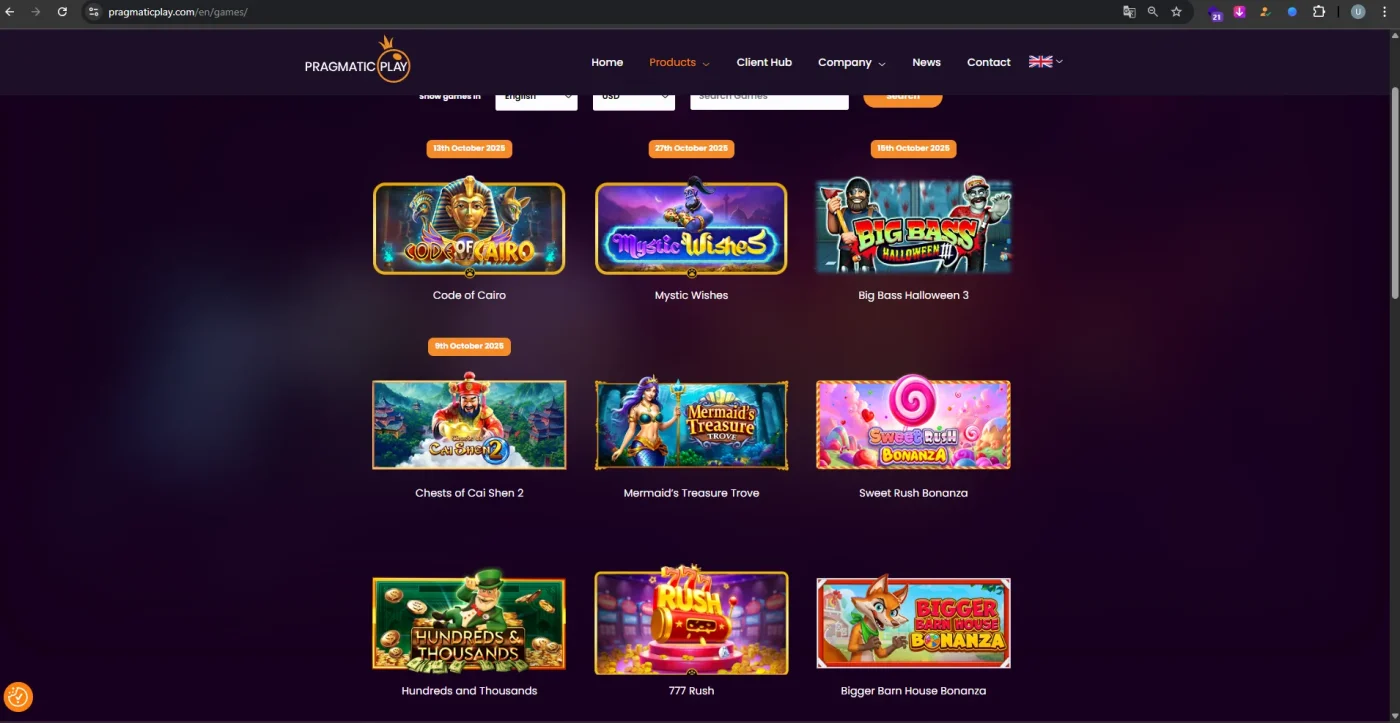The height and width of the screenshot is (723, 1400).
Task: Click the translate page icon in address bar
Action: click(1129, 12)
